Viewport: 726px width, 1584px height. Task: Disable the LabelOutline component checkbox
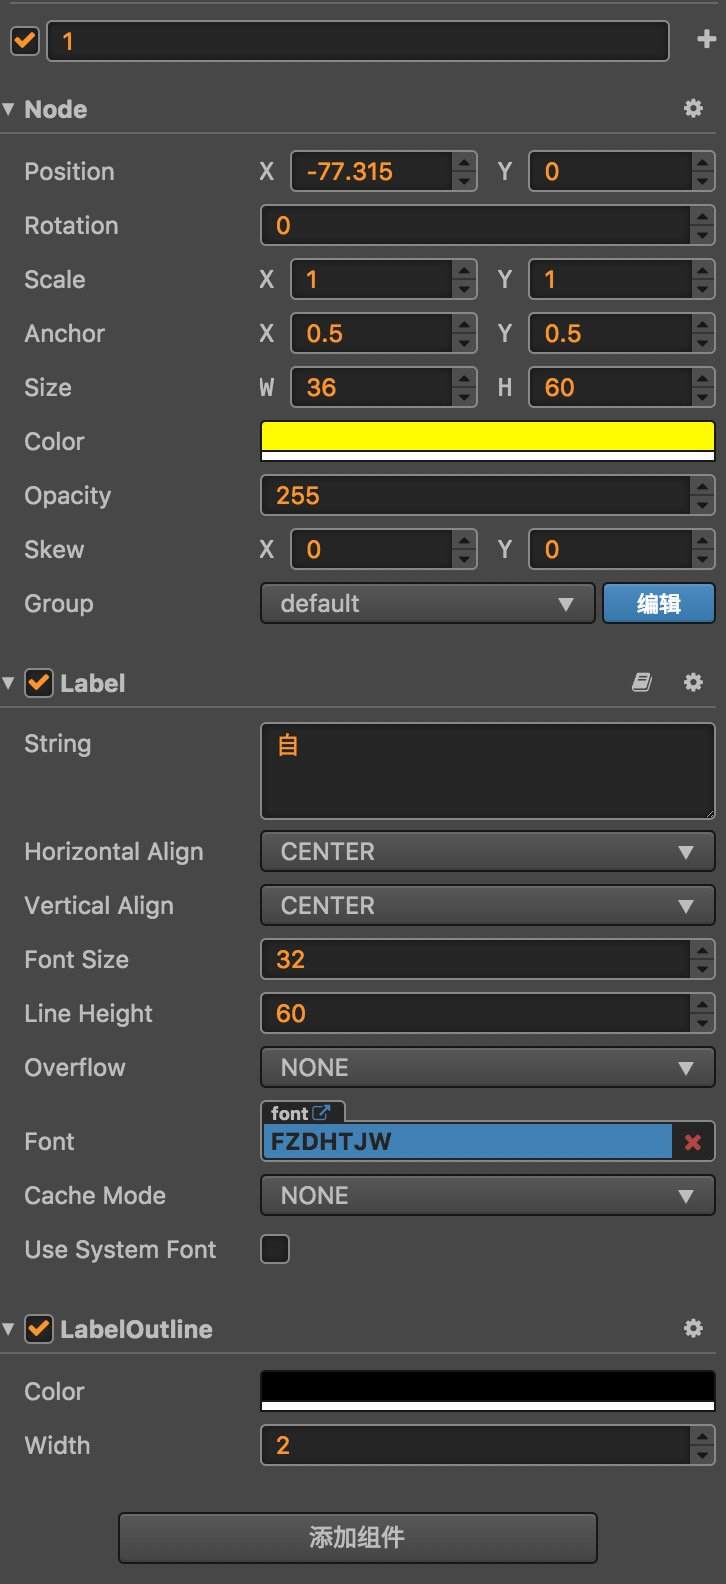tap(39, 1329)
